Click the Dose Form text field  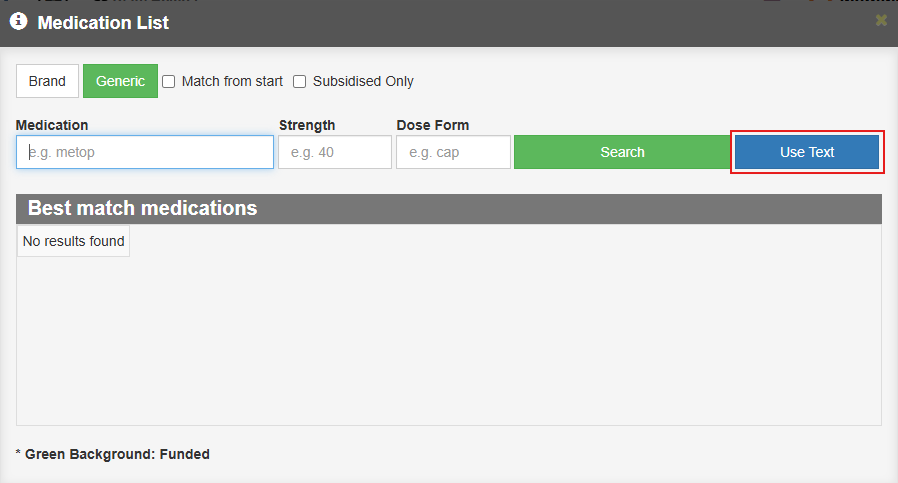tap(453, 152)
